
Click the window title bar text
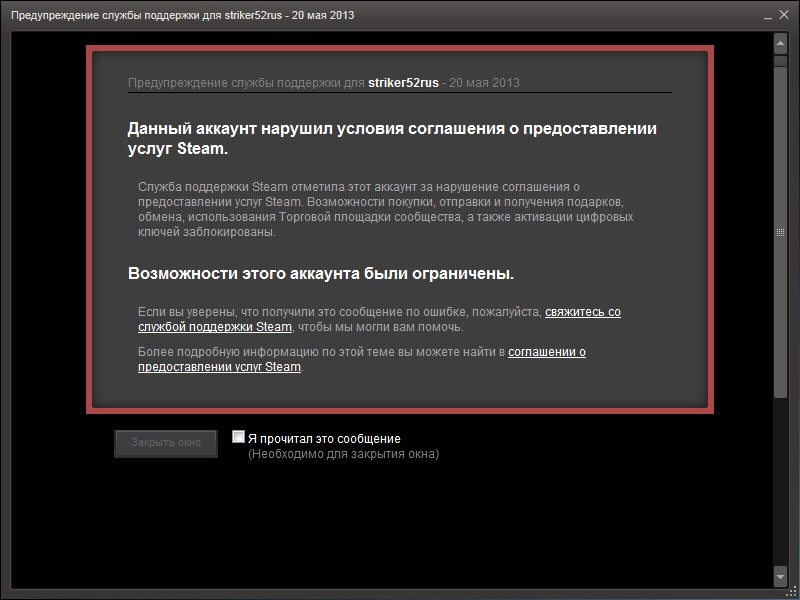[182, 15]
